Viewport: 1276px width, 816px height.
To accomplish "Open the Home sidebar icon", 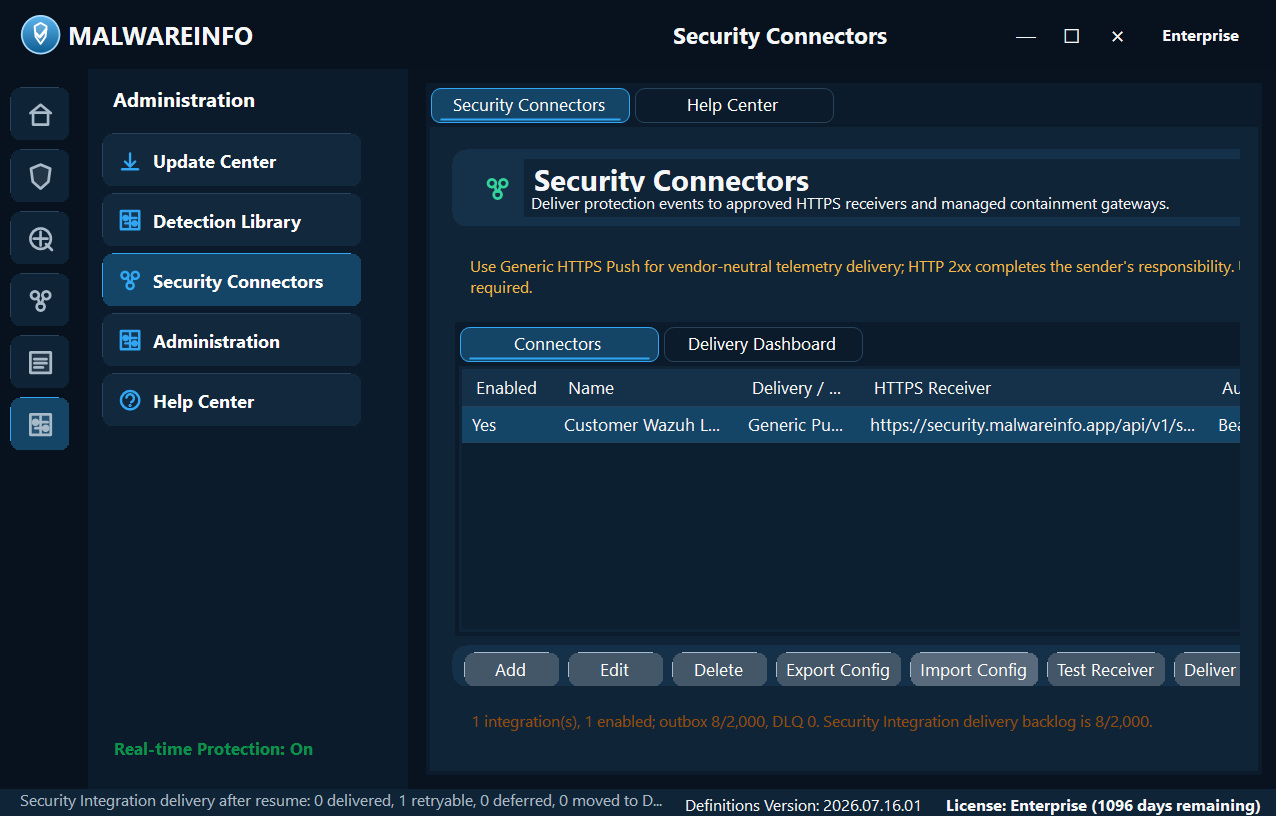I will [40, 115].
